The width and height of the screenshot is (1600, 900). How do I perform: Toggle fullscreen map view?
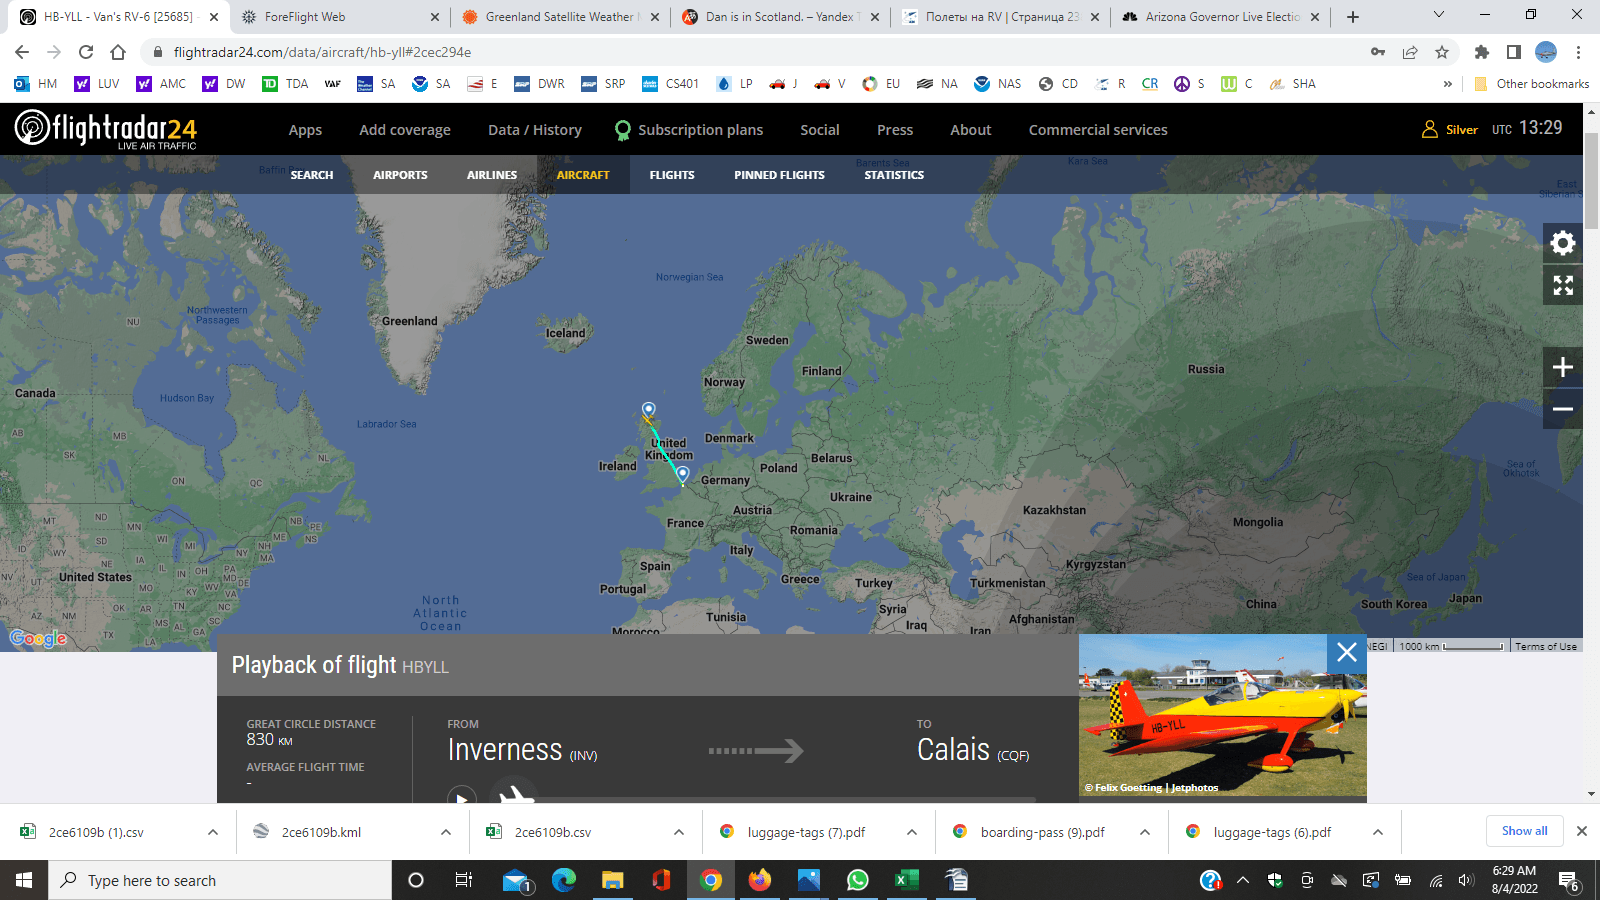(1562, 285)
